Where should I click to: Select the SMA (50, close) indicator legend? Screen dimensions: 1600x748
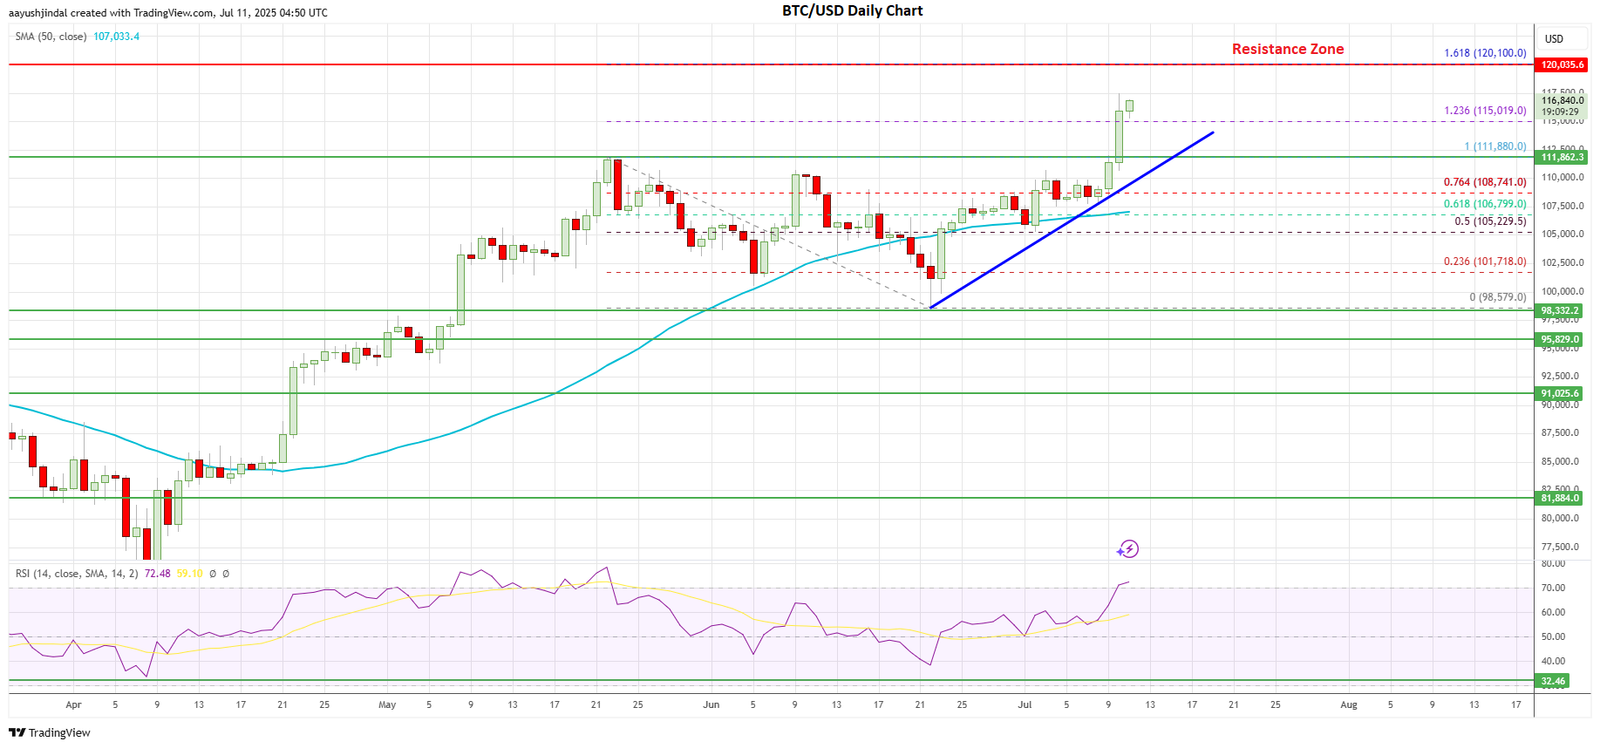(x=50, y=37)
